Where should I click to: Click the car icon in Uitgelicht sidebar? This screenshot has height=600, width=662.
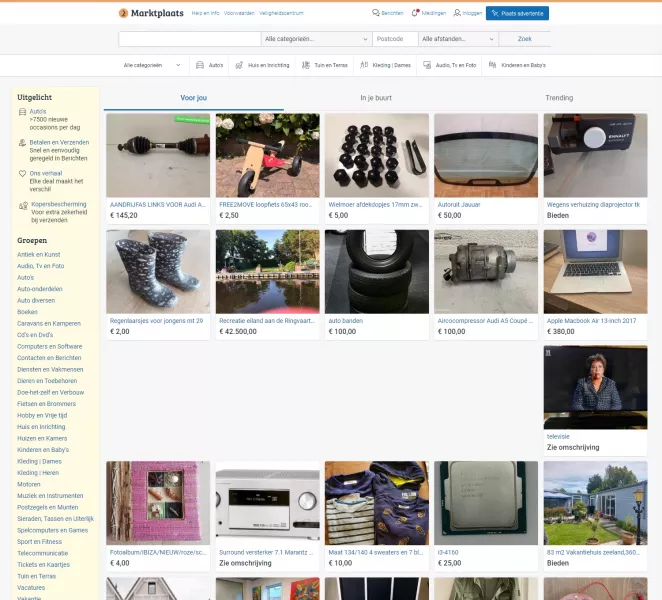point(22,112)
